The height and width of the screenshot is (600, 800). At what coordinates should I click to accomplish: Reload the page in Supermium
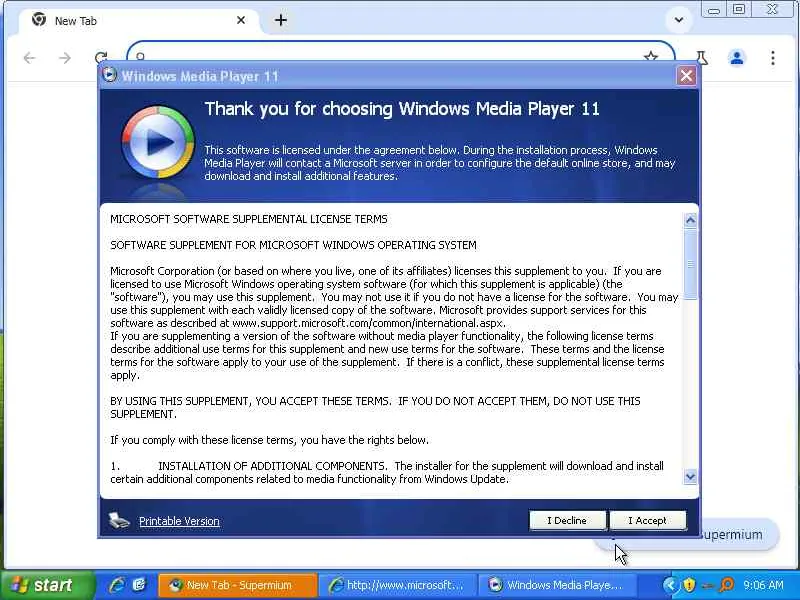click(x=101, y=58)
